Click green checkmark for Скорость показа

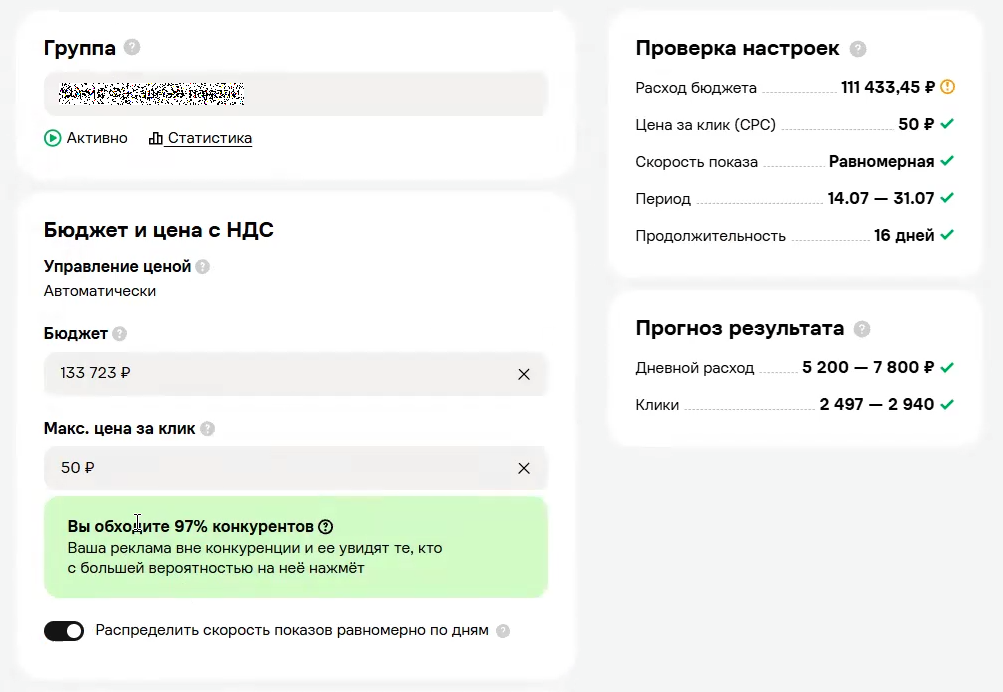[x=947, y=161]
